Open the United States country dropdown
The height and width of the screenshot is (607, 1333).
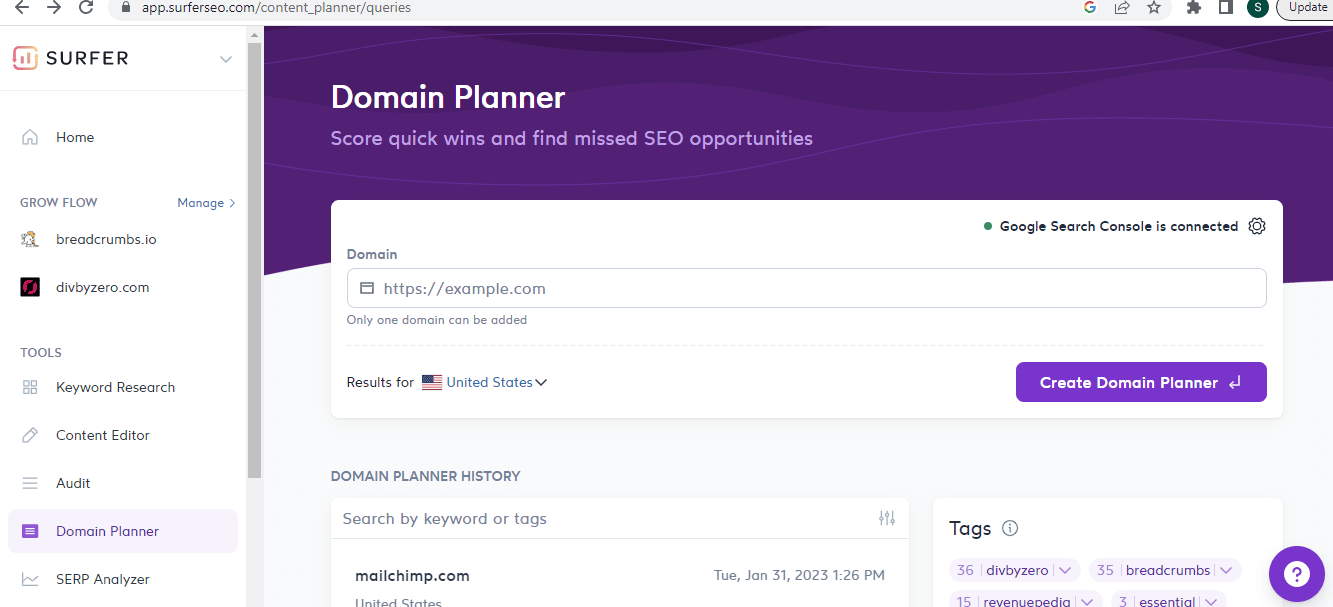pos(496,382)
